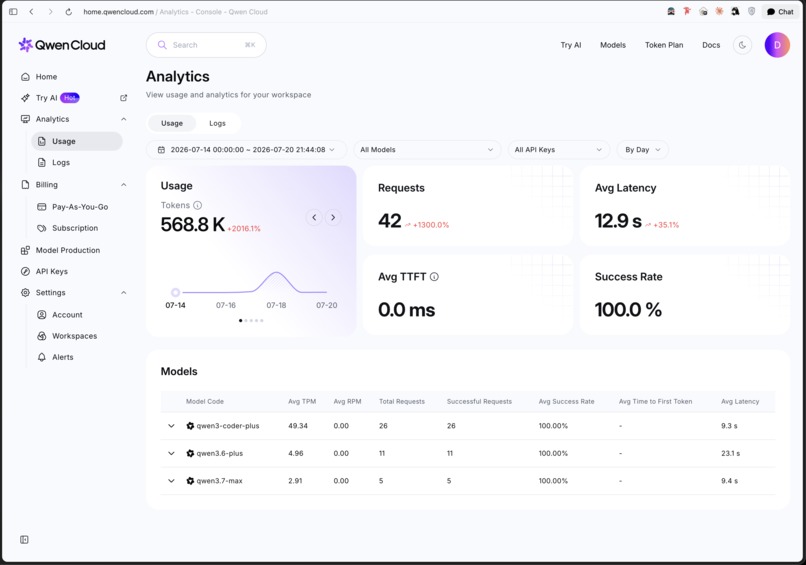Open the browser Chat button
Screen dimensions: 806x565
[x=780, y=11]
